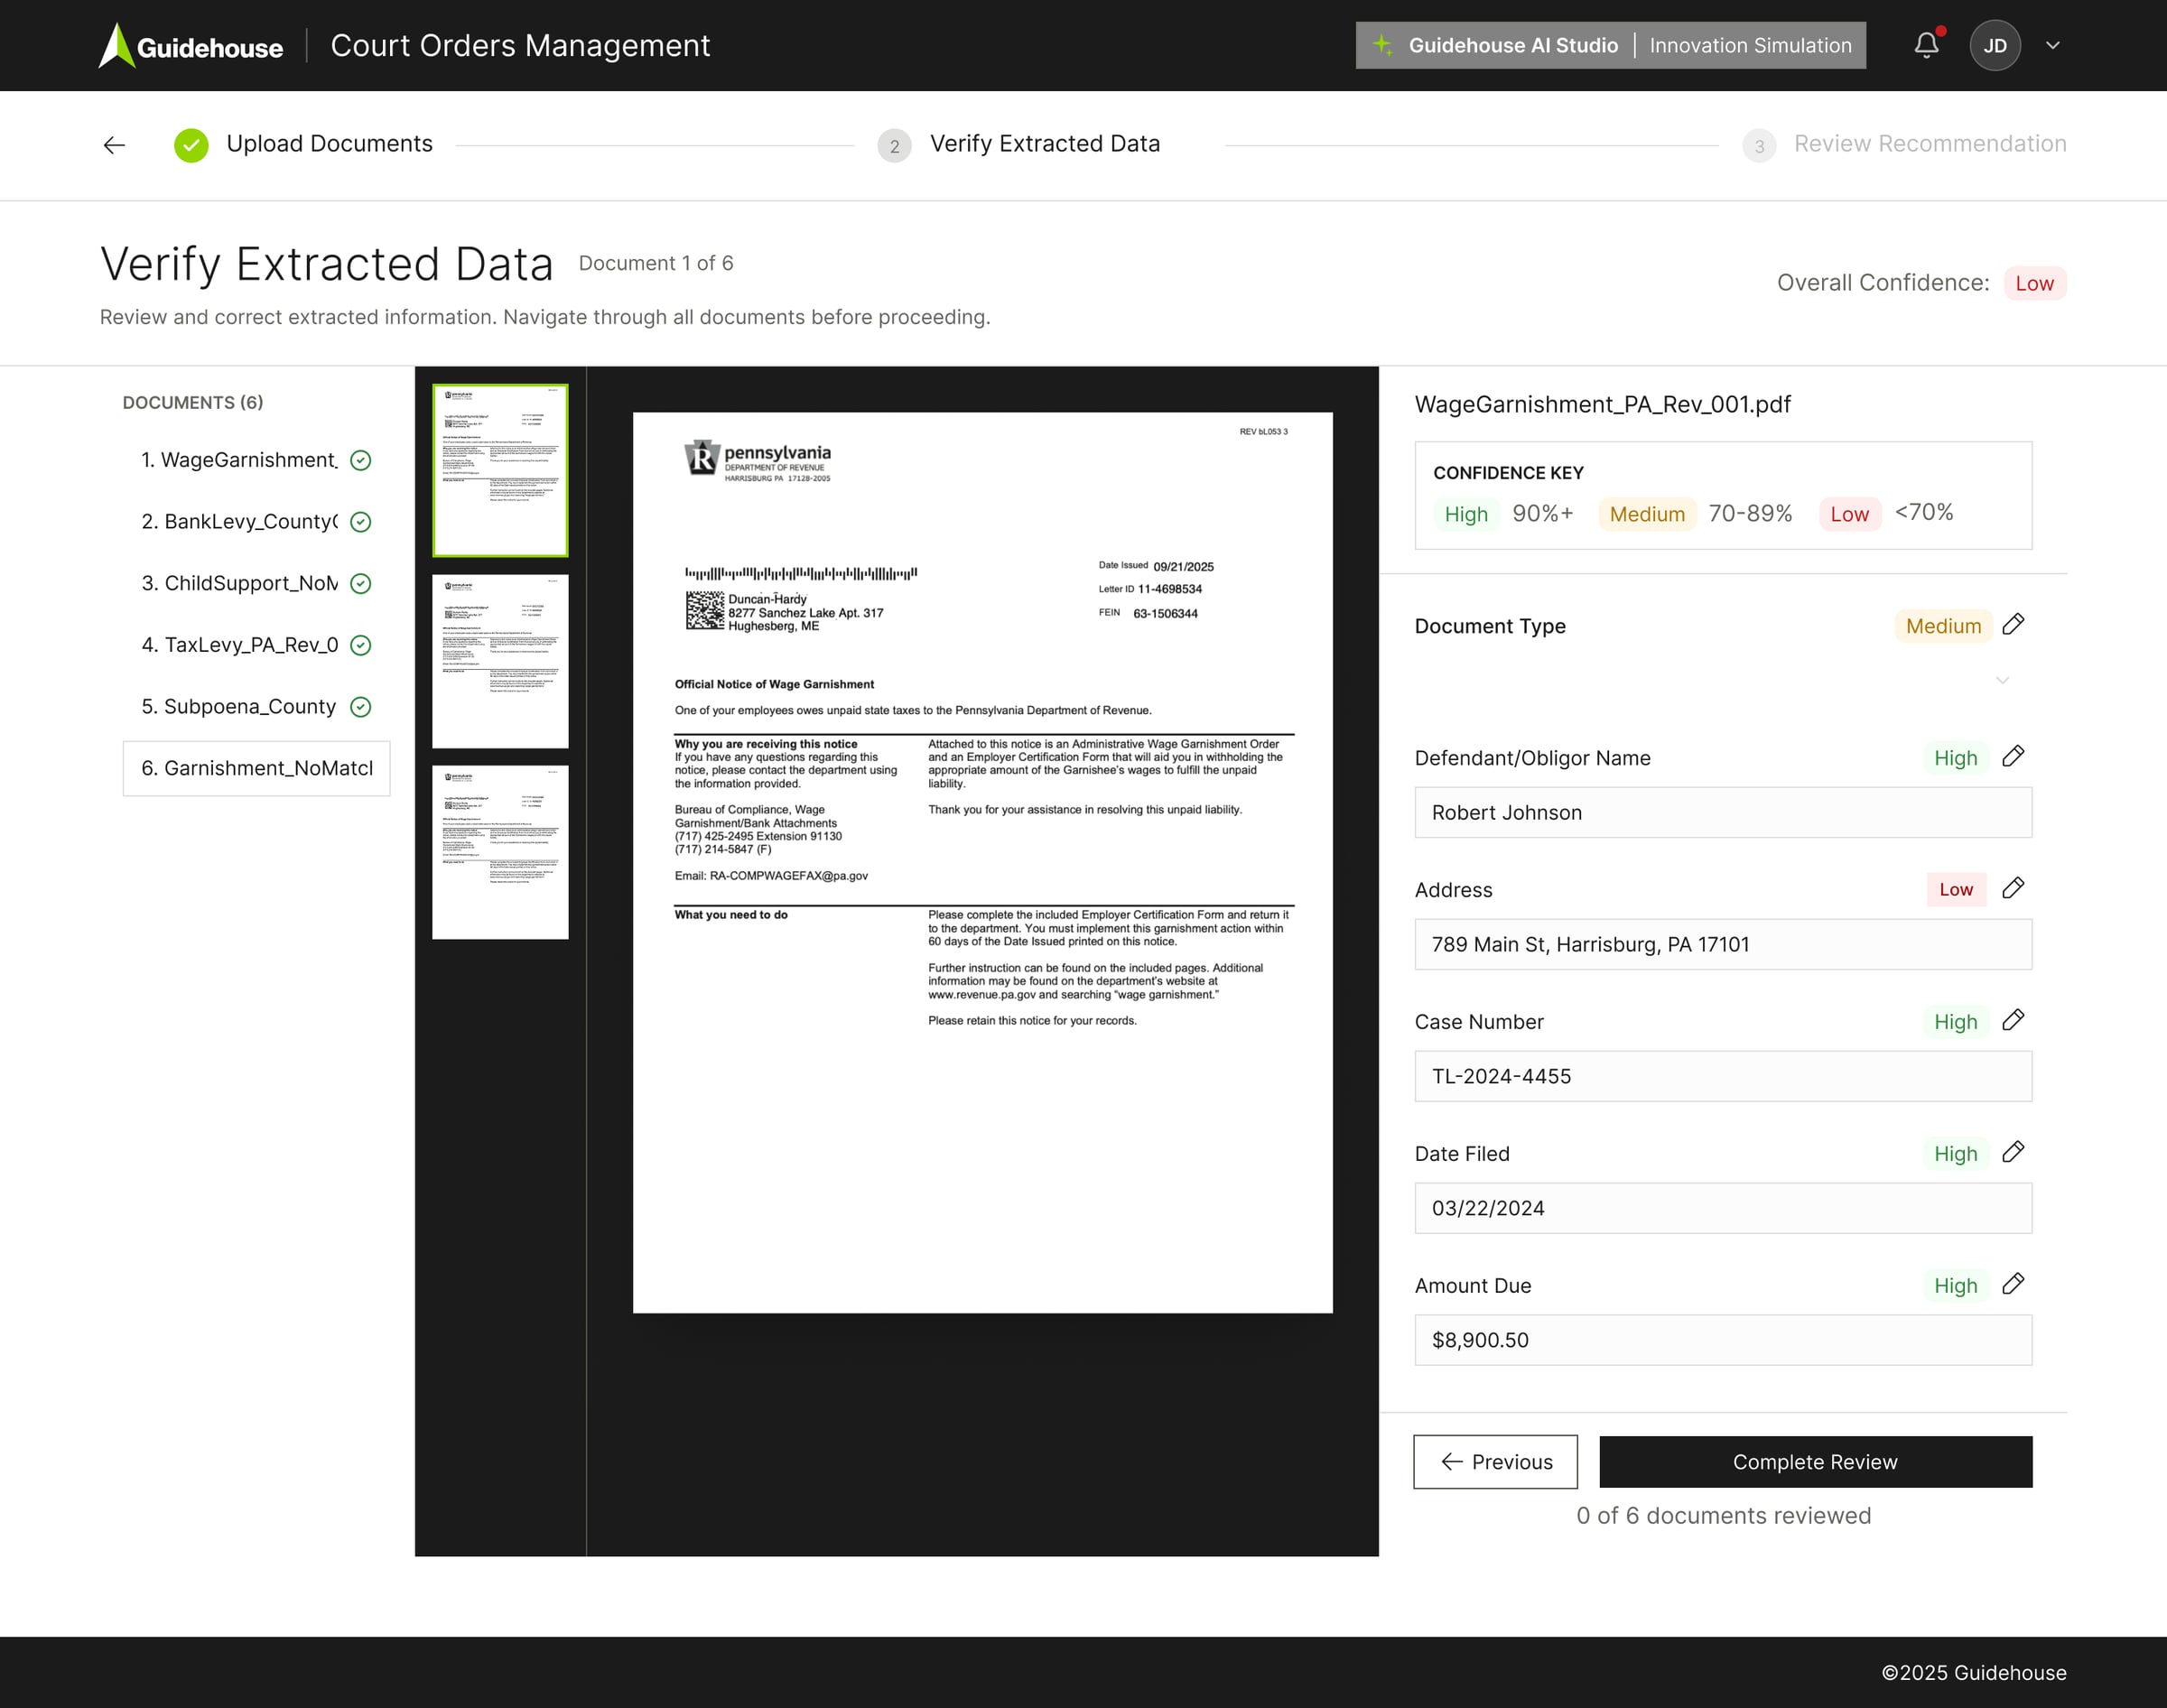Edit the Defendant/Obligor Name field
Image resolution: width=2167 pixels, height=1708 pixels.
coord(2013,757)
